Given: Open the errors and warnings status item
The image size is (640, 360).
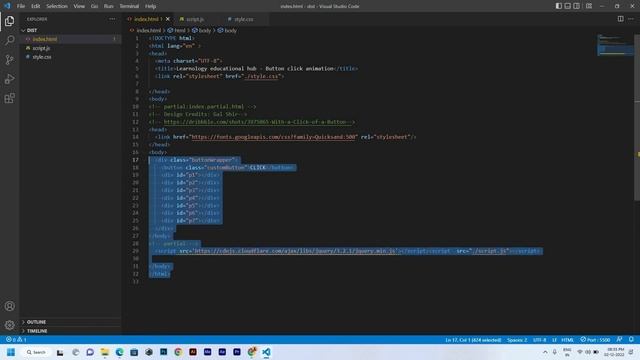Looking at the screenshot, I should pos(16,340).
